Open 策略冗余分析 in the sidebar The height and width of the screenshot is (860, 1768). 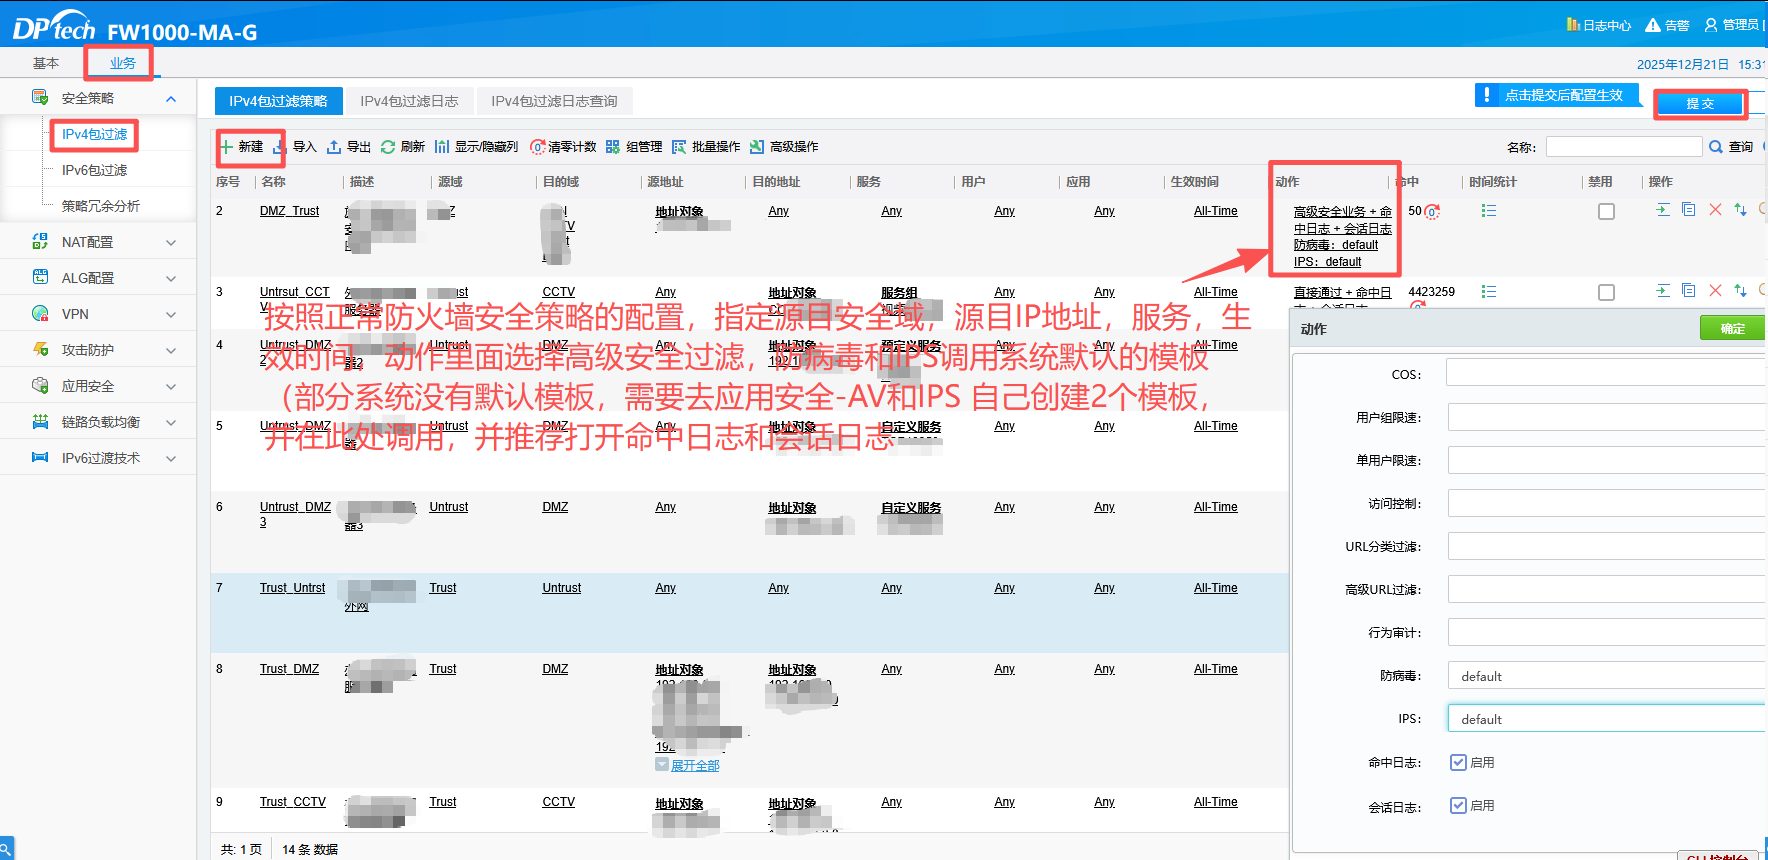pyautogui.click(x=101, y=206)
